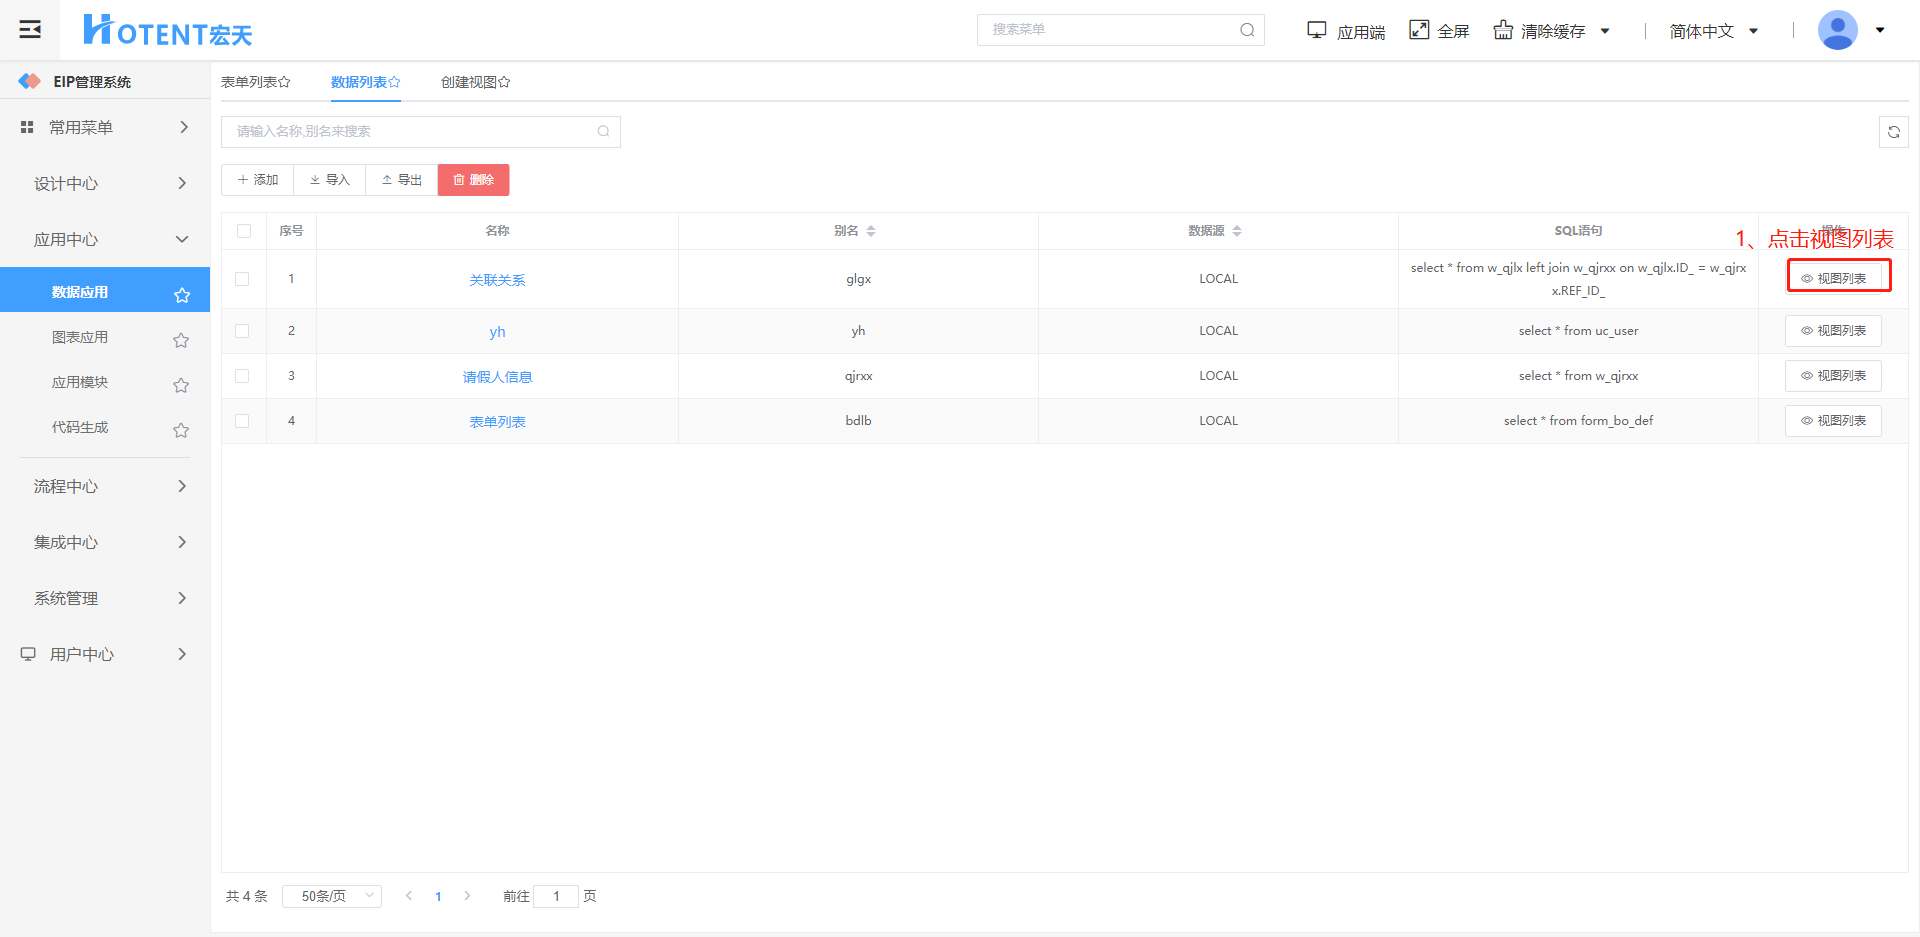This screenshot has height=937, width=1920.
Task: Click the Hotent logo
Action: pyautogui.click(x=167, y=30)
